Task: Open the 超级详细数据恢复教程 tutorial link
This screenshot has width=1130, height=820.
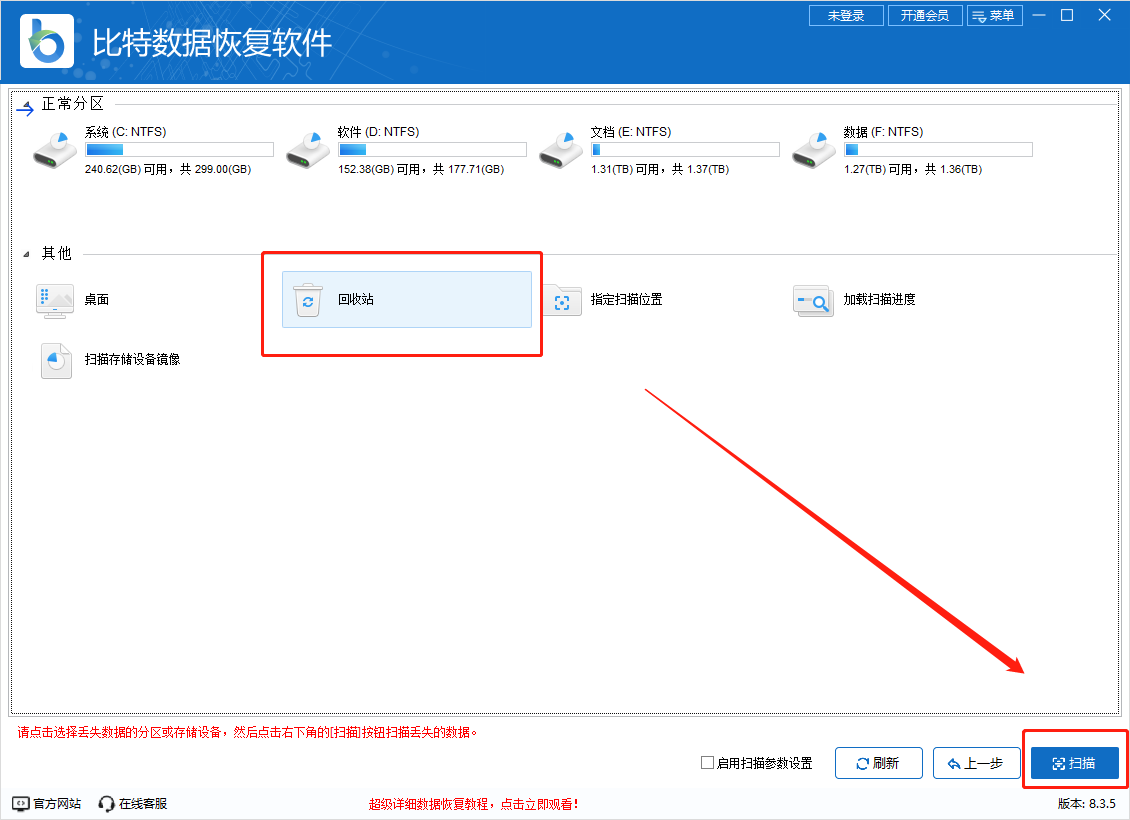Action: pos(473,804)
